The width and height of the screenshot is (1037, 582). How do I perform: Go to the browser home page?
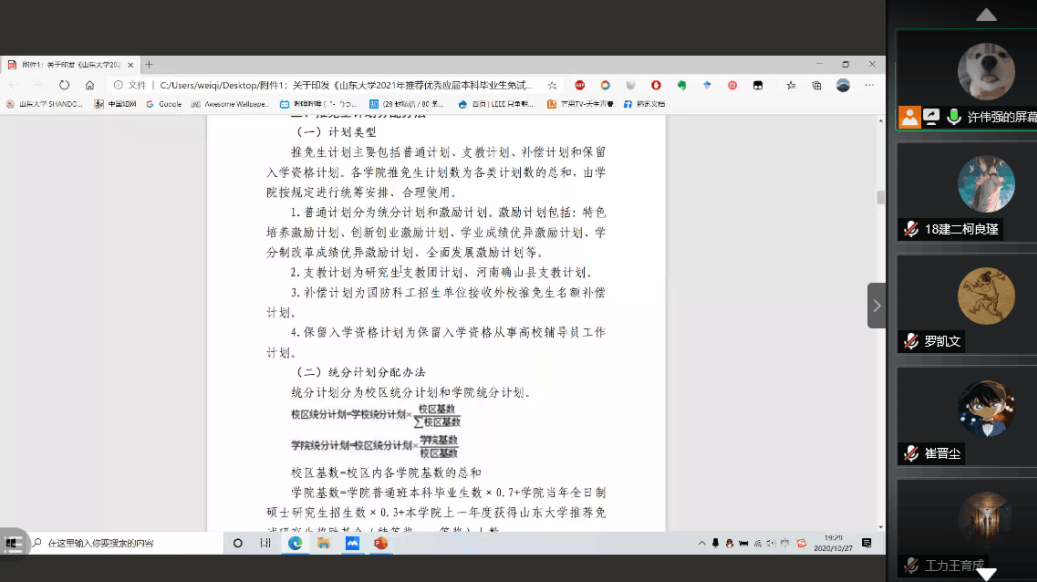click(90, 85)
